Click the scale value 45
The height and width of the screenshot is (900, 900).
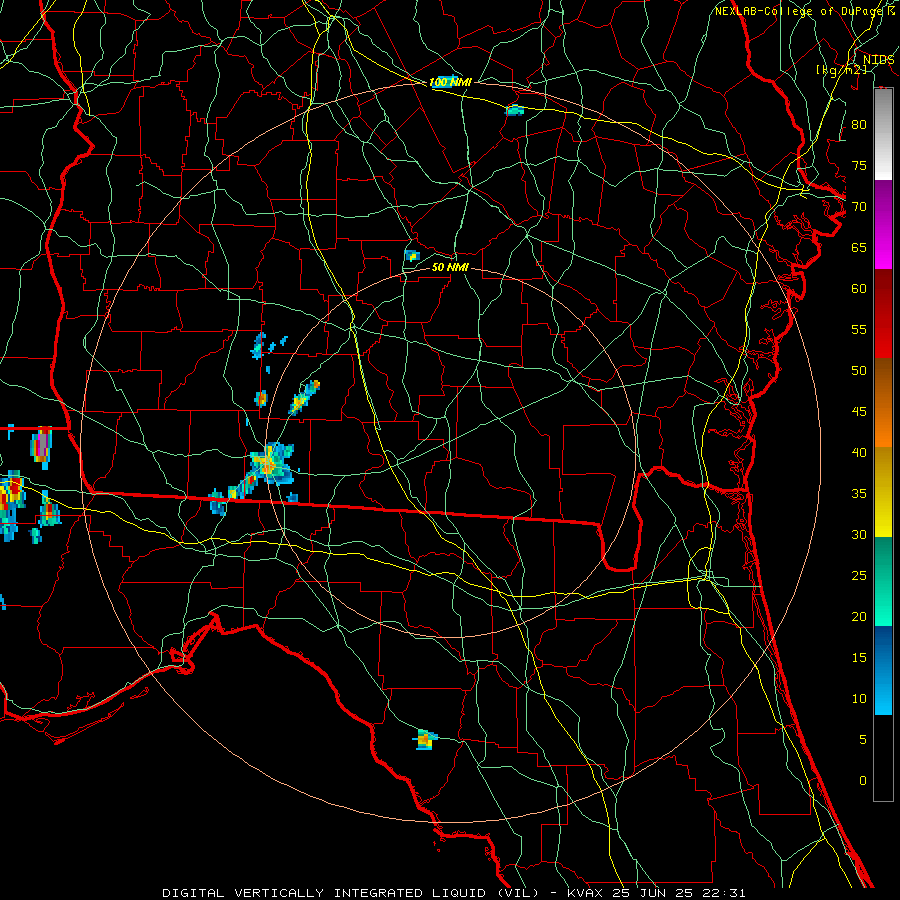click(859, 412)
